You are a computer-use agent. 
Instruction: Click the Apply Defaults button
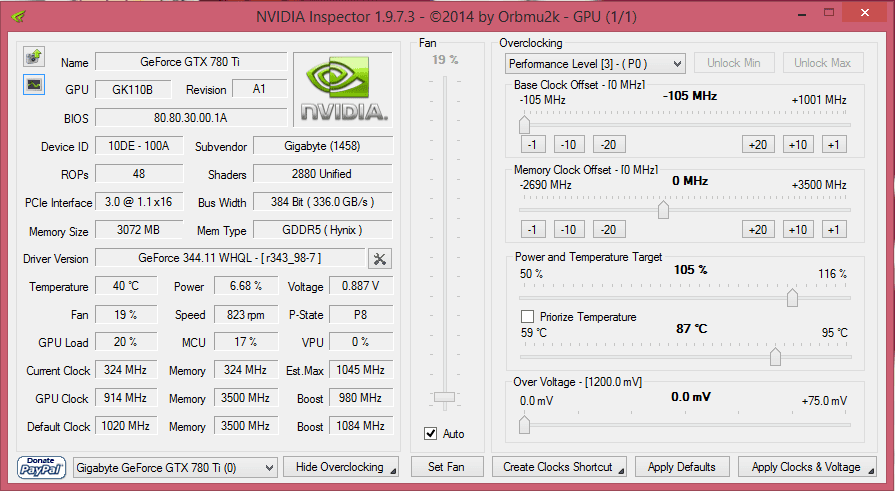[682, 467]
